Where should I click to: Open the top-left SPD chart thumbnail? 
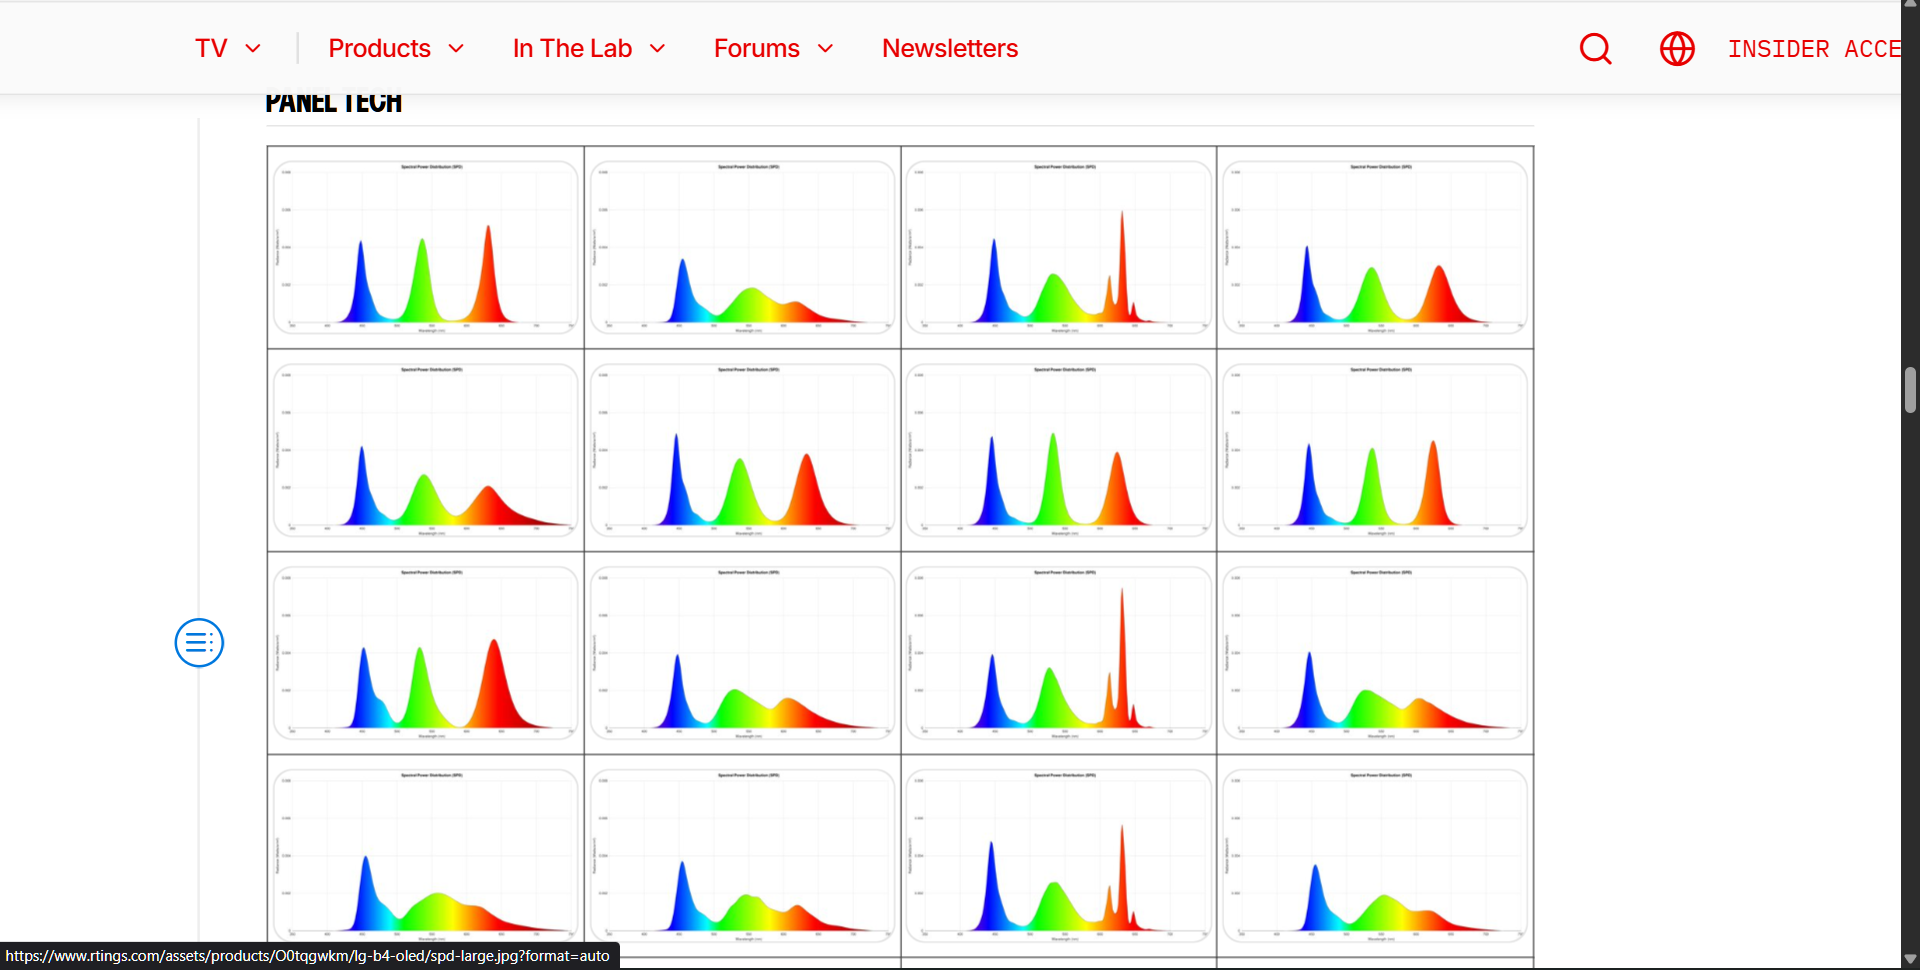click(x=425, y=246)
